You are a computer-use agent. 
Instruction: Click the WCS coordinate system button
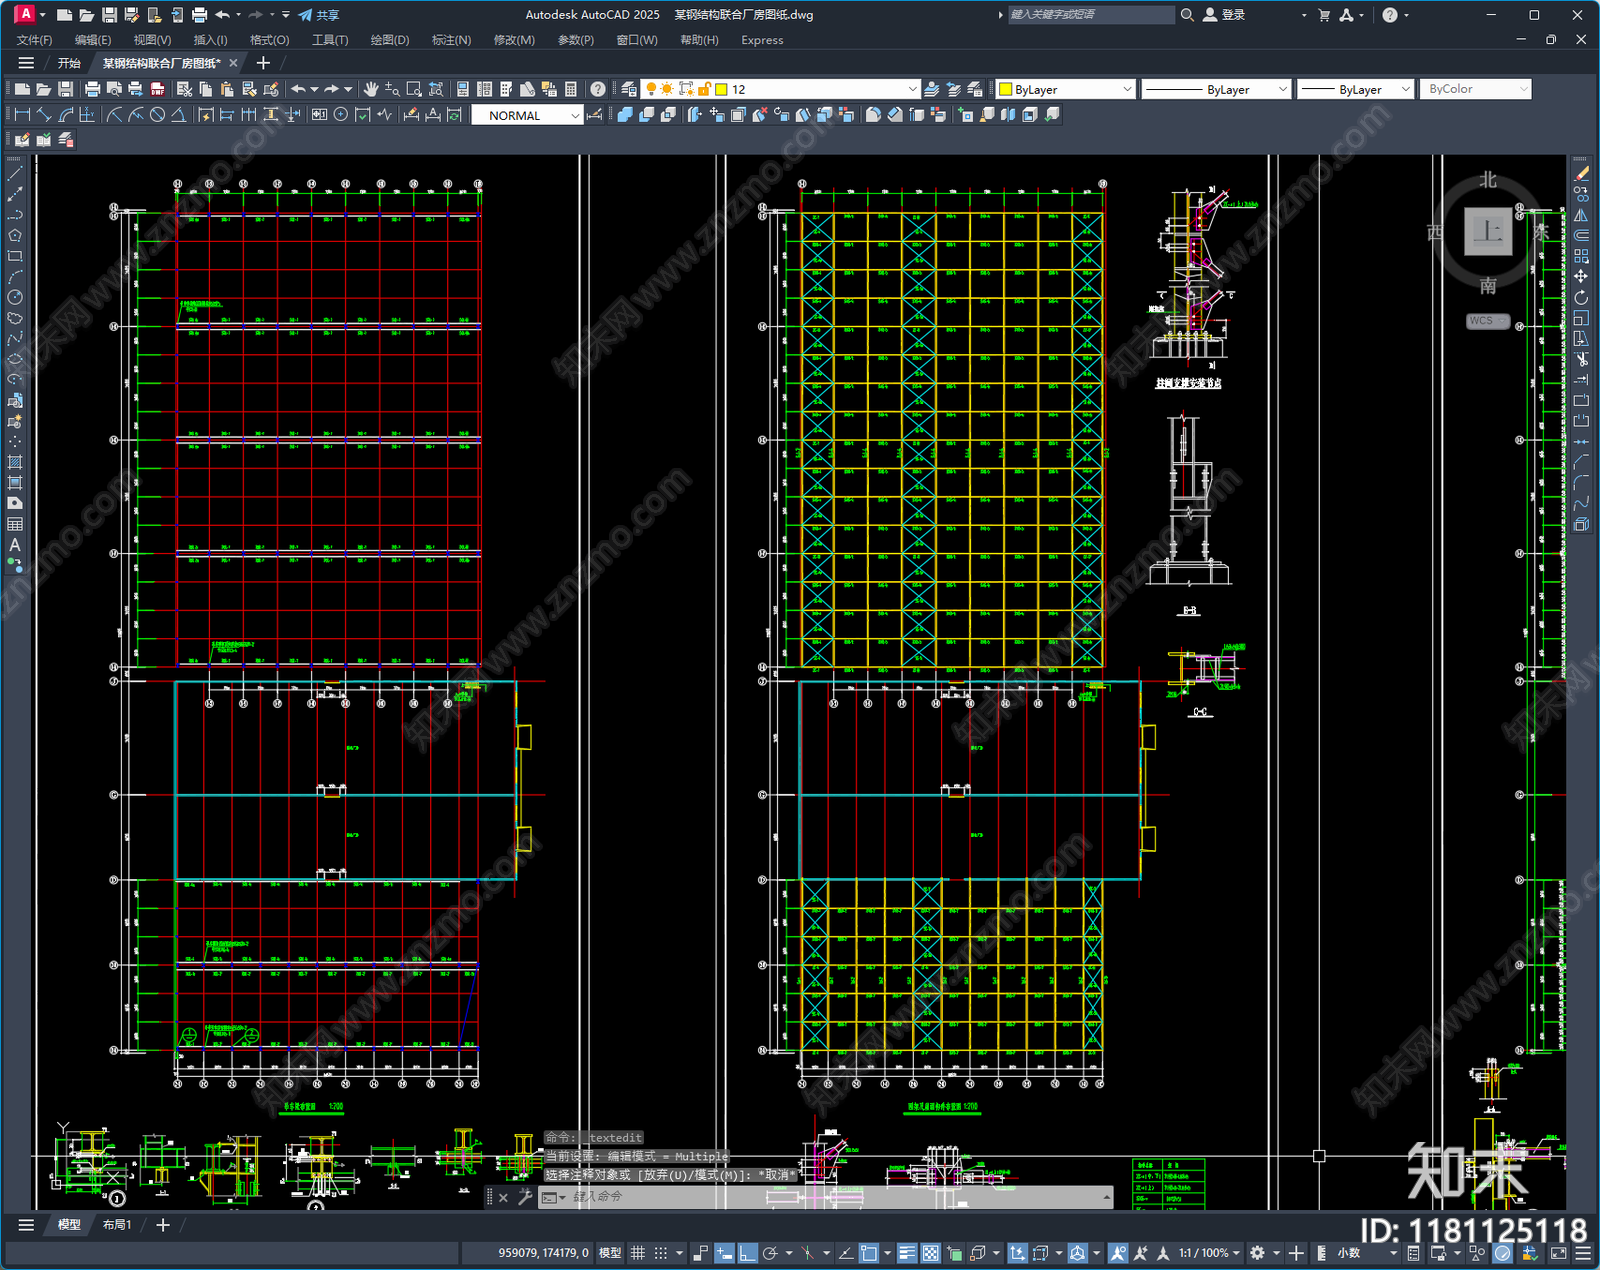tap(1487, 321)
